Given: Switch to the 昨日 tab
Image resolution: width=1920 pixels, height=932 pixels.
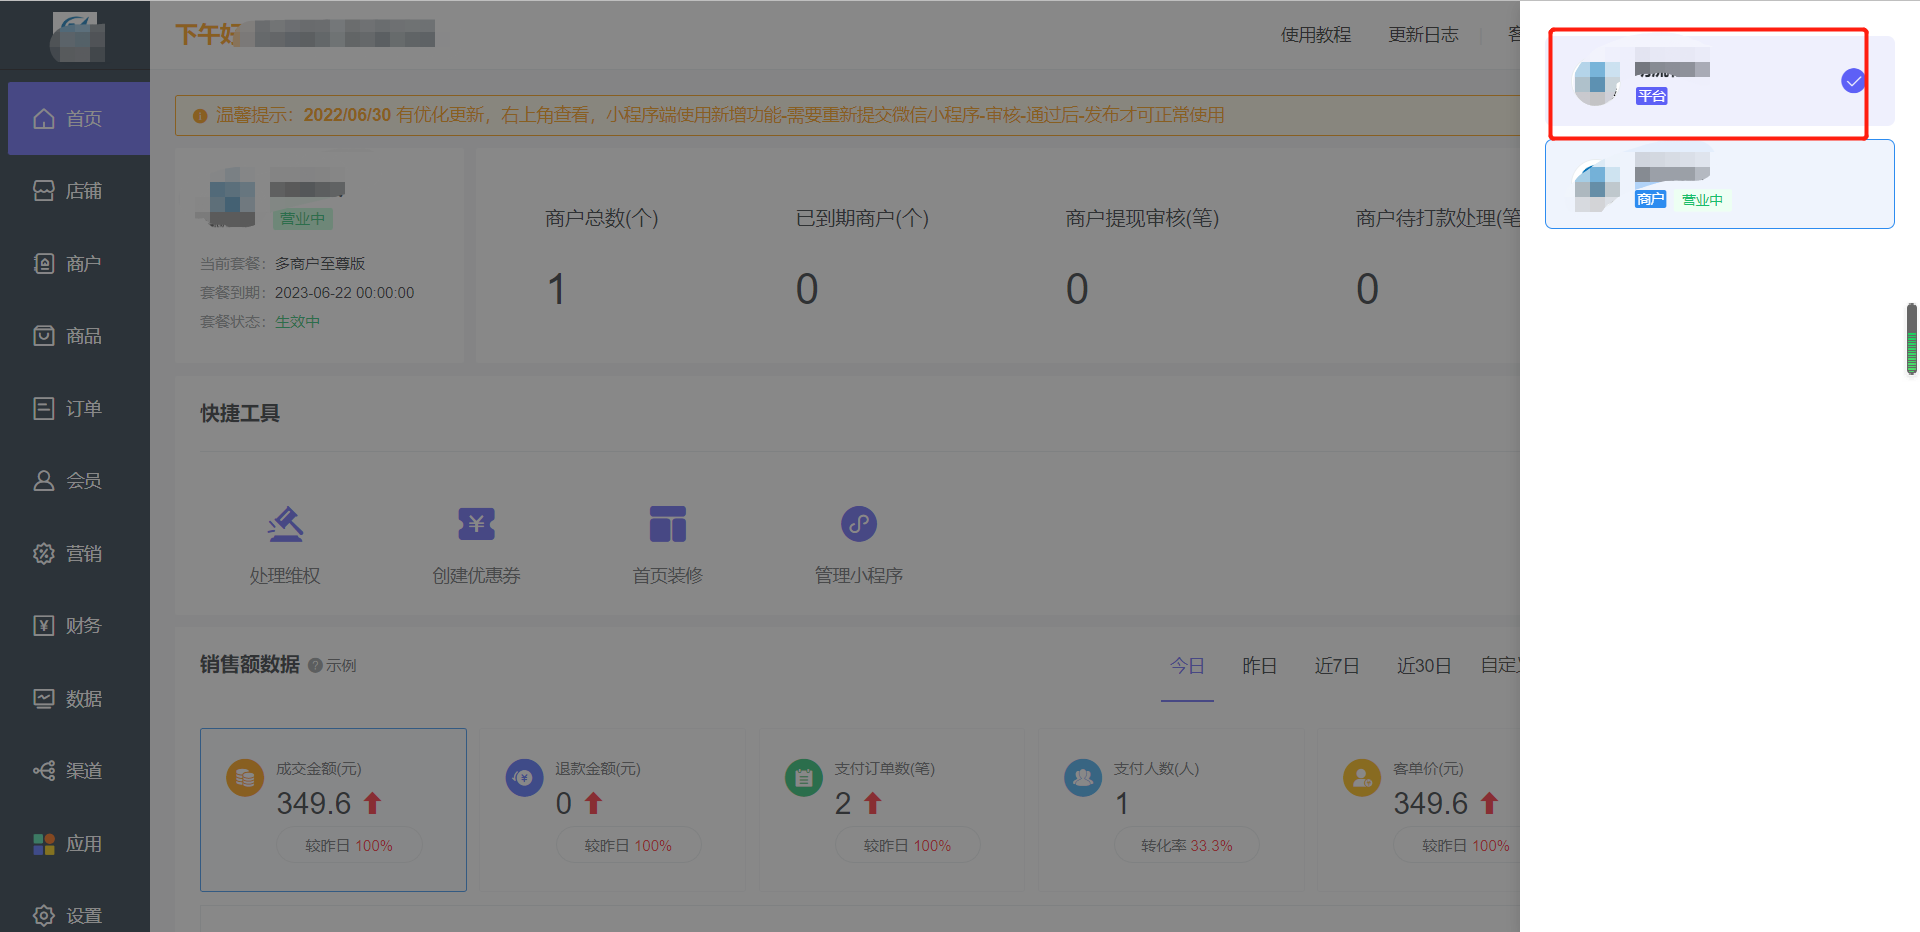Looking at the screenshot, I should (x=1259, y=666).
